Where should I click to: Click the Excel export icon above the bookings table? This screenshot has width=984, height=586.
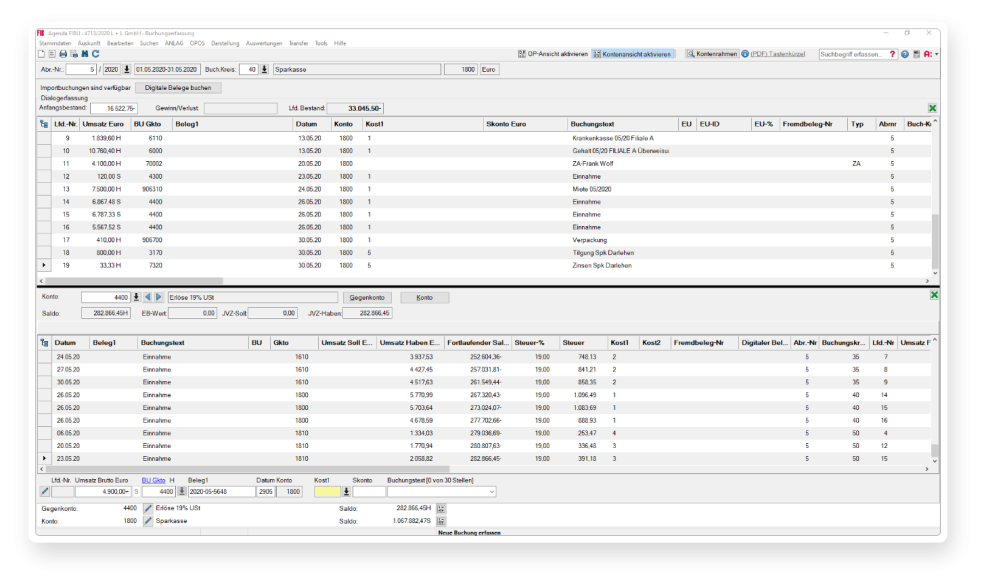[932, 108]
